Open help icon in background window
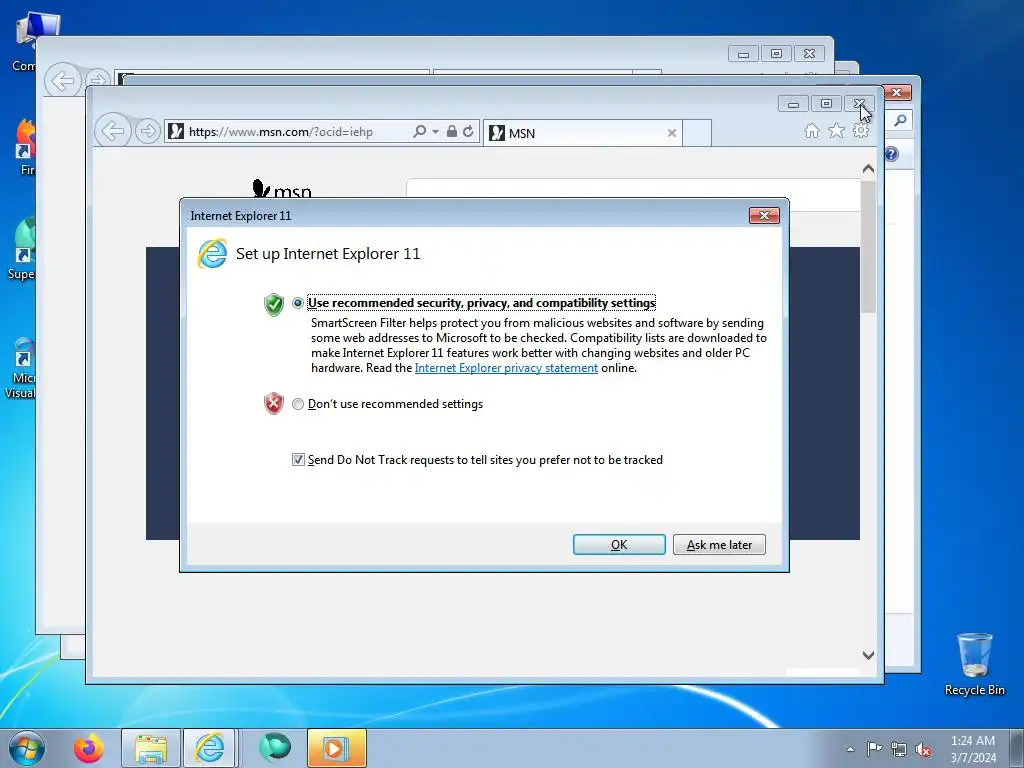This screenshot has height=768, width=1024. (x=891, y=154)
